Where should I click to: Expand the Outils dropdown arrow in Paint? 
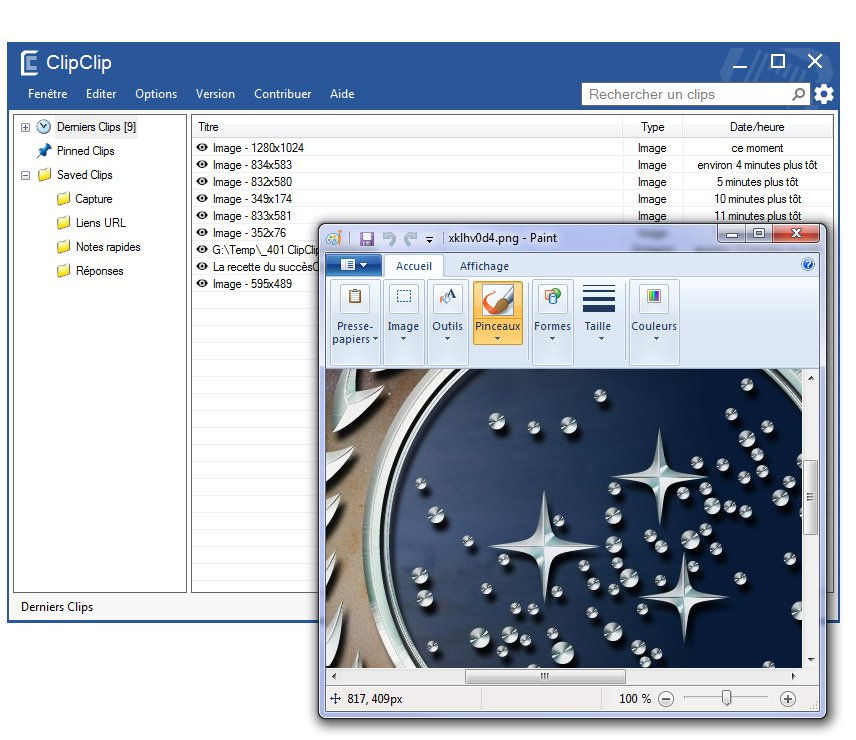click(448, 339)
